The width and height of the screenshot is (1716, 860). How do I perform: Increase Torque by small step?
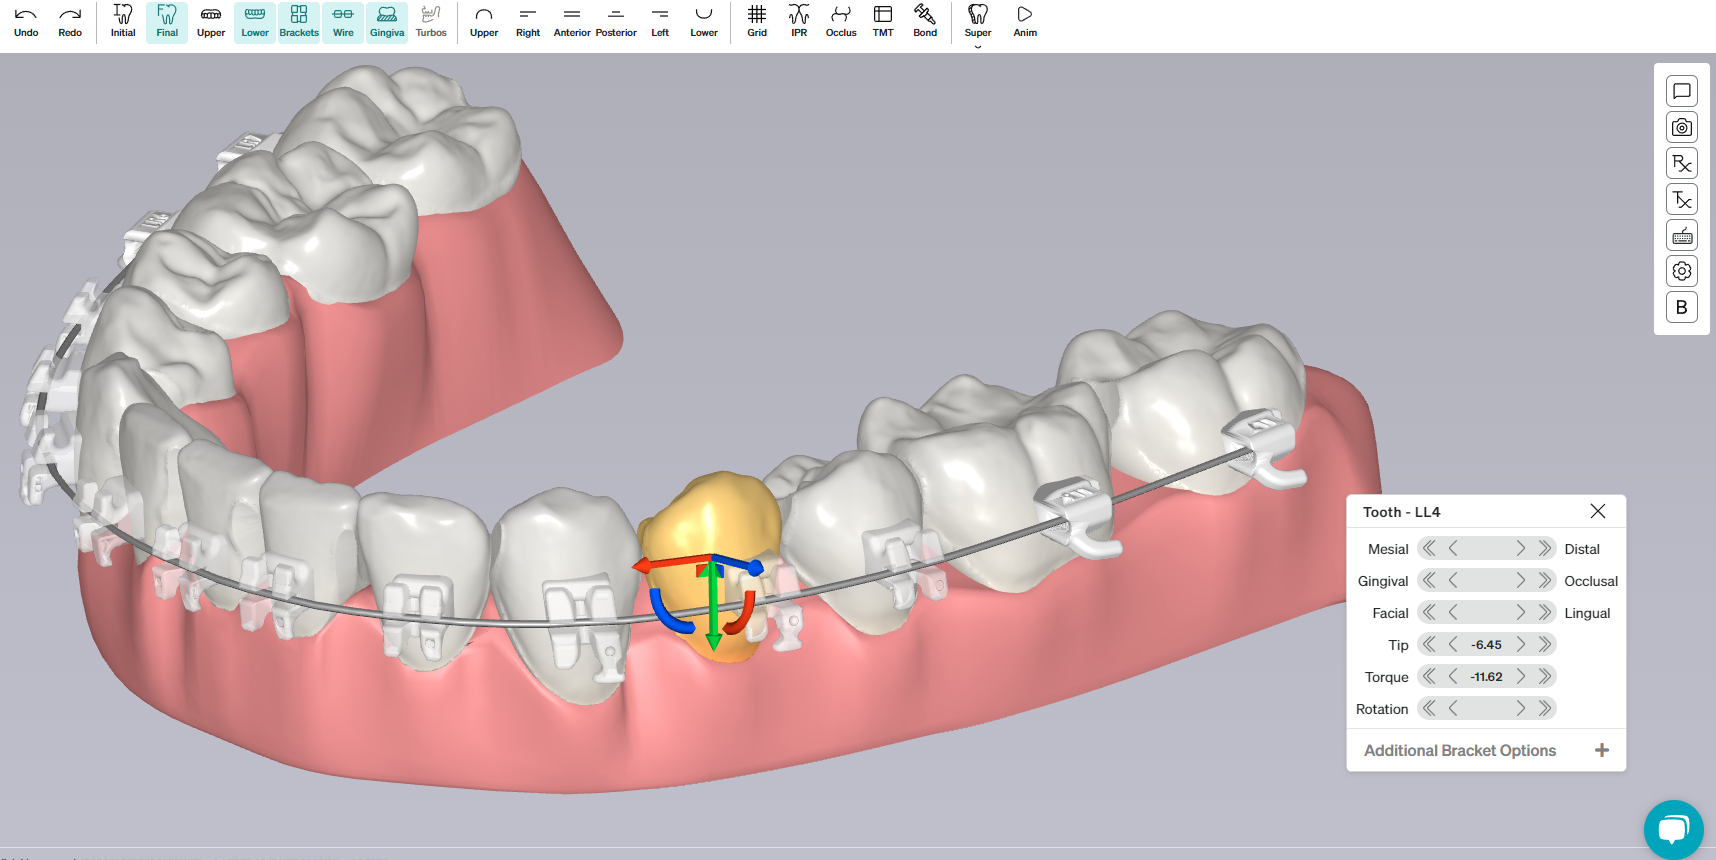coord(1521,676)
